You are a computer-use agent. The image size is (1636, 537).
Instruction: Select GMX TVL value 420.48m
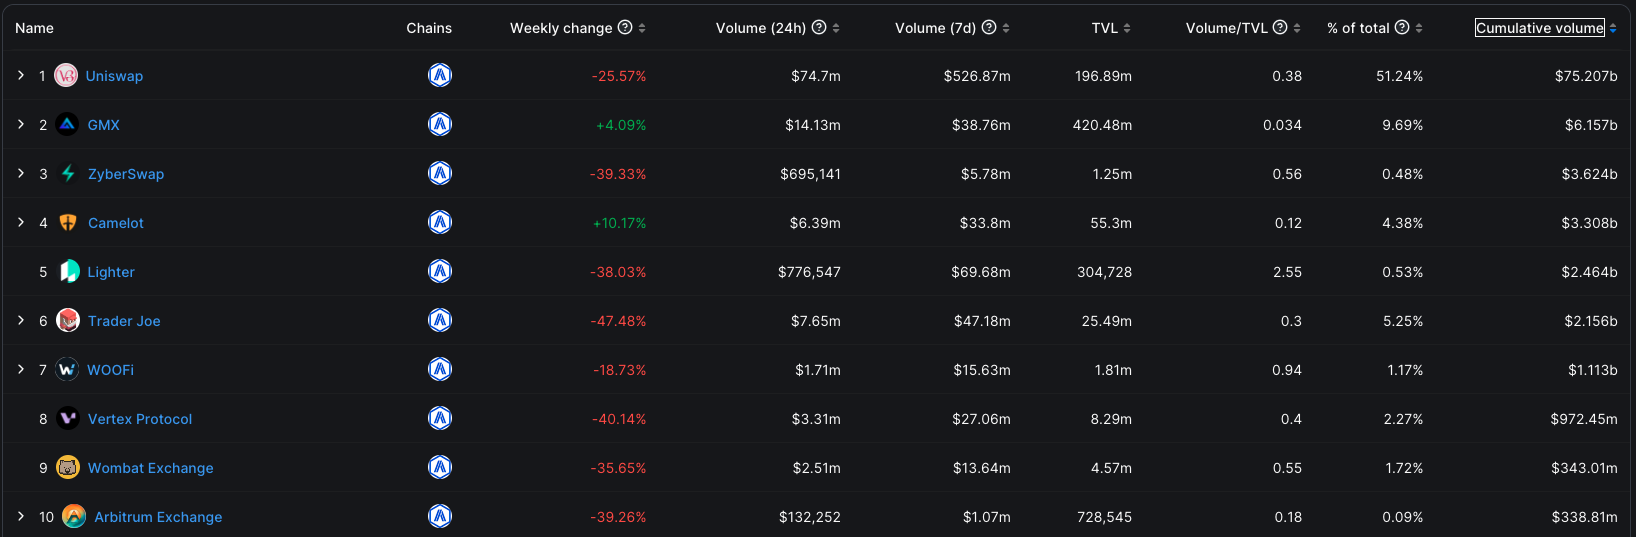point(1102,125)
